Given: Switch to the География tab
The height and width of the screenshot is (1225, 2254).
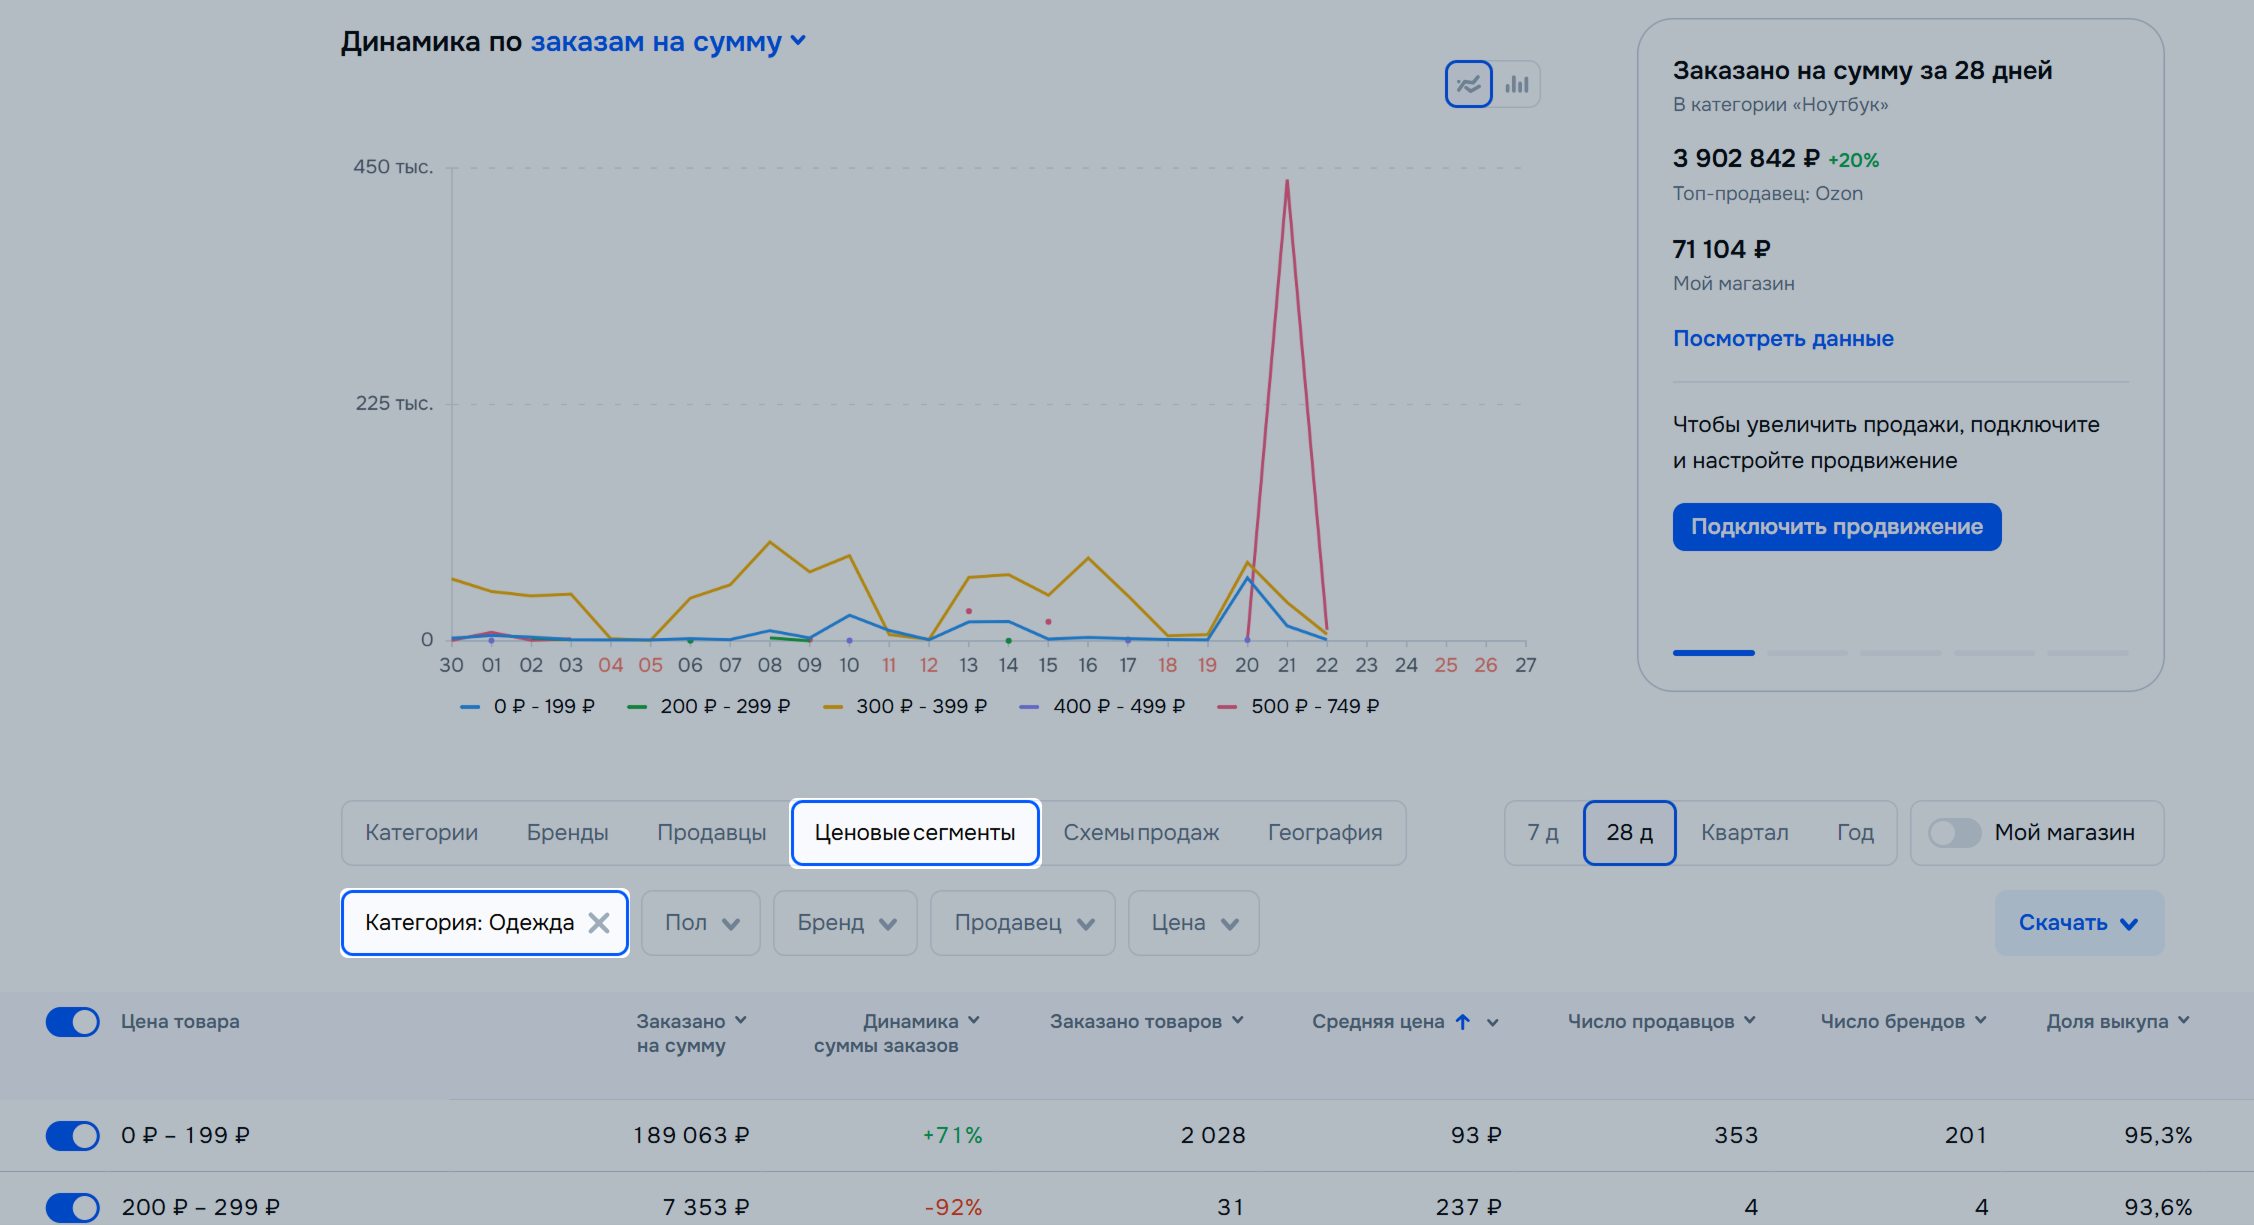Looking at the screenshot, I should point(1325,833).
